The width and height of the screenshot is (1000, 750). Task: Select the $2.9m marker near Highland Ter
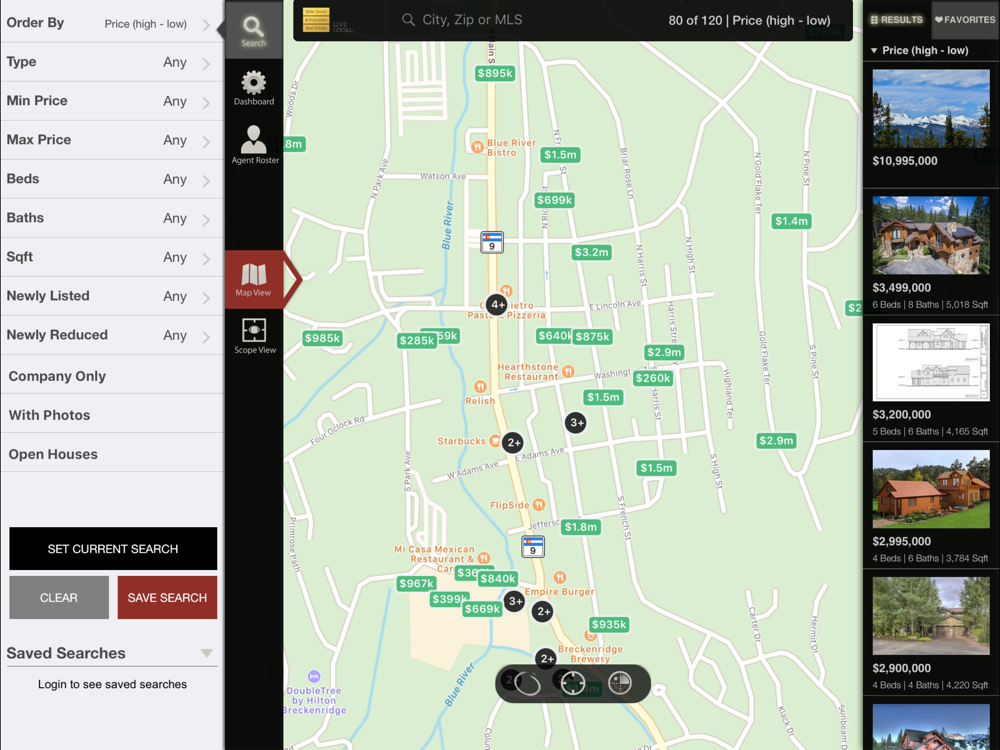click(776, 441)
